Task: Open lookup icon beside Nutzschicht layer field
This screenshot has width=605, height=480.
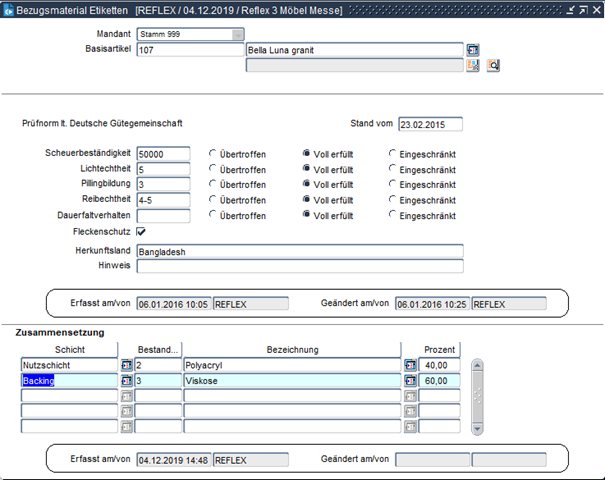Action: 126,366
